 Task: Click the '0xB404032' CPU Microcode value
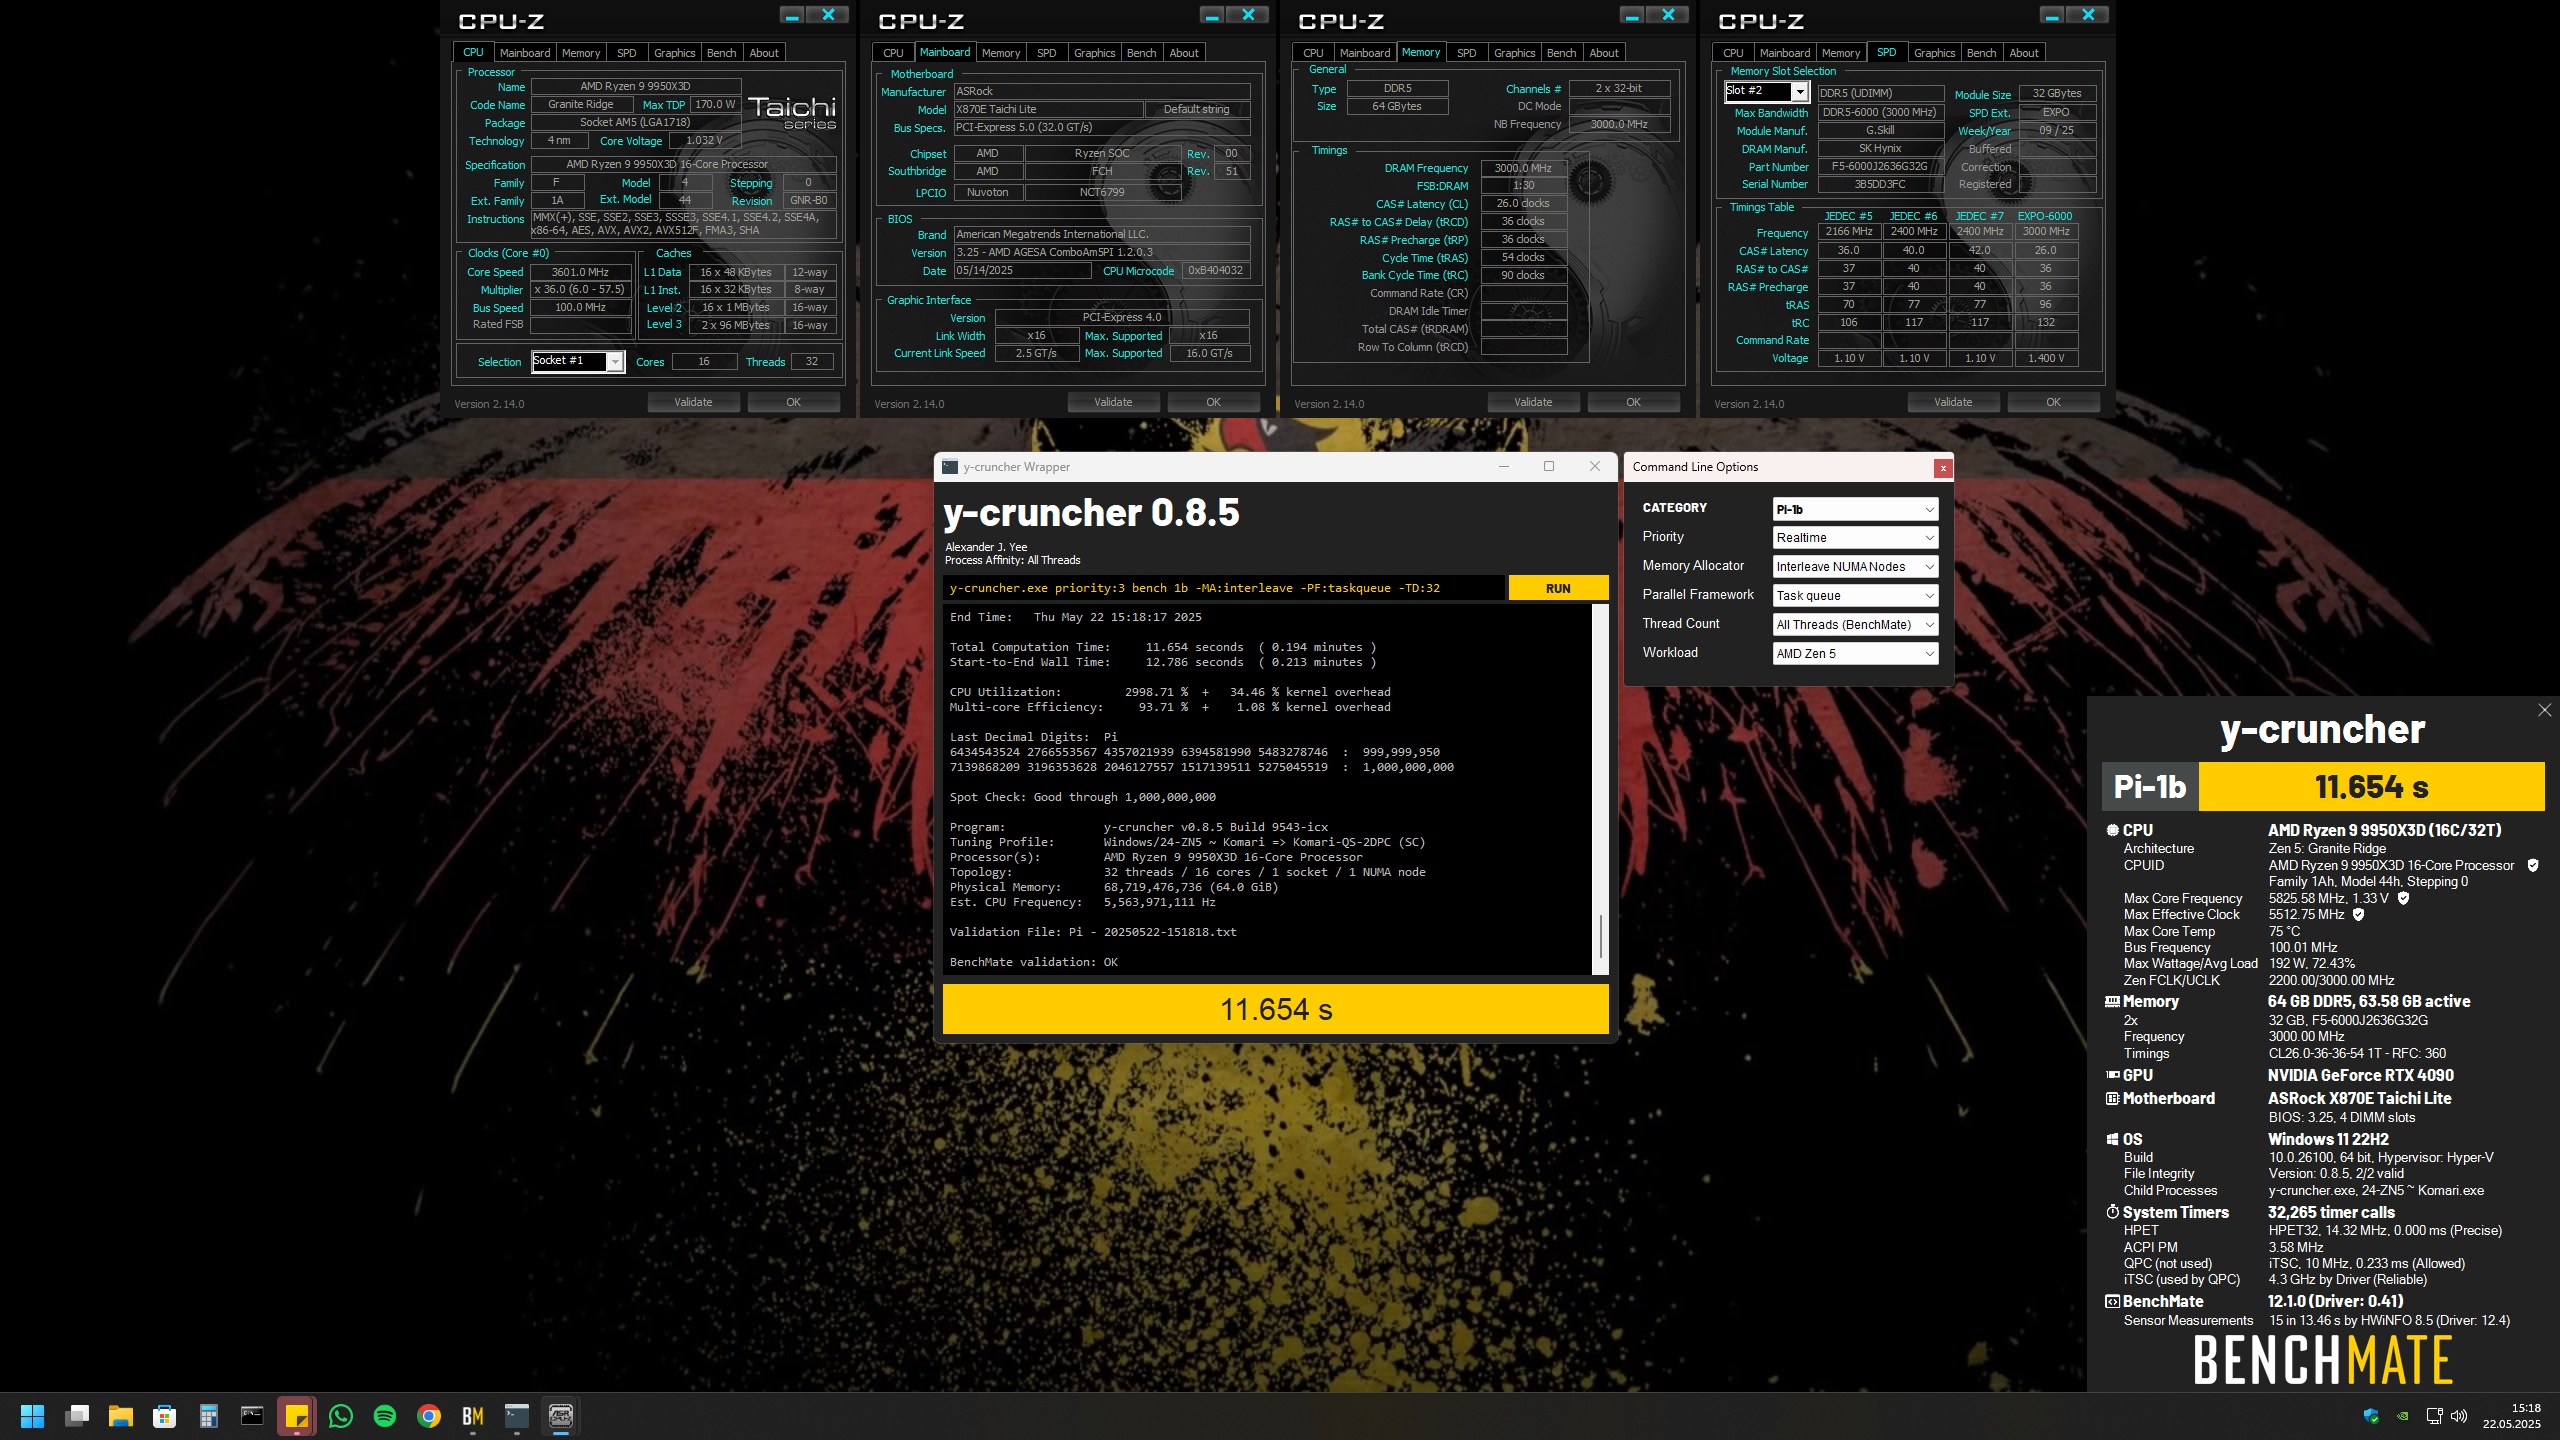point(1215,271)
